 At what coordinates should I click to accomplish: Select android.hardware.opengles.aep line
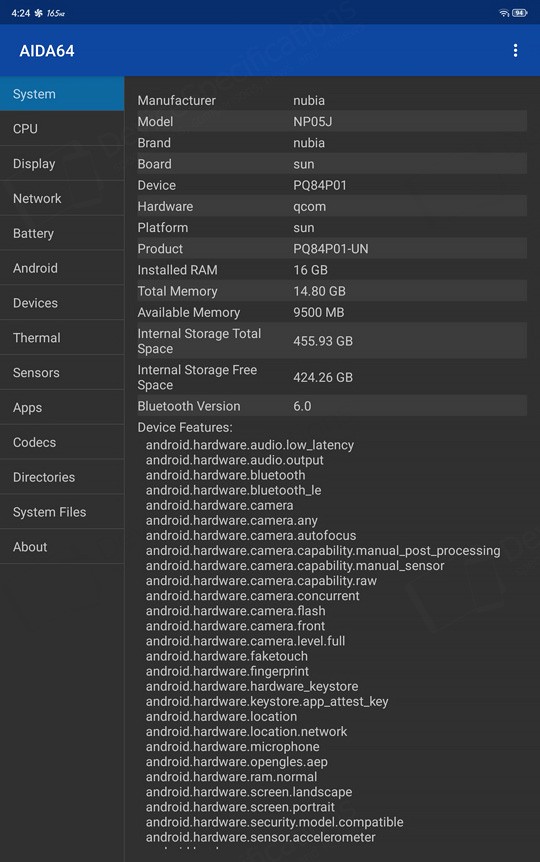(x=236, y=762)
